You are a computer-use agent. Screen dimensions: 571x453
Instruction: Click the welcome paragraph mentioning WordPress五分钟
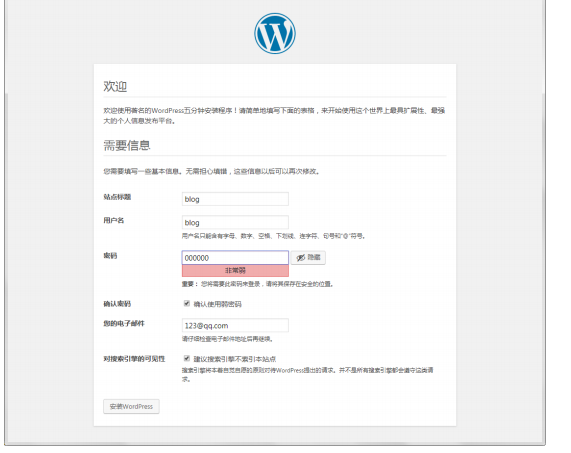coord(274,115)
